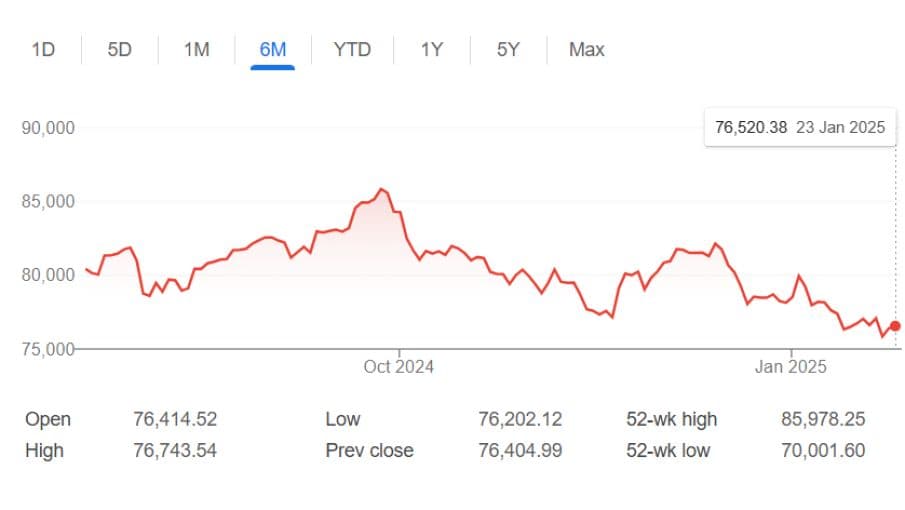Show the 1M chart view

[196, 49]
